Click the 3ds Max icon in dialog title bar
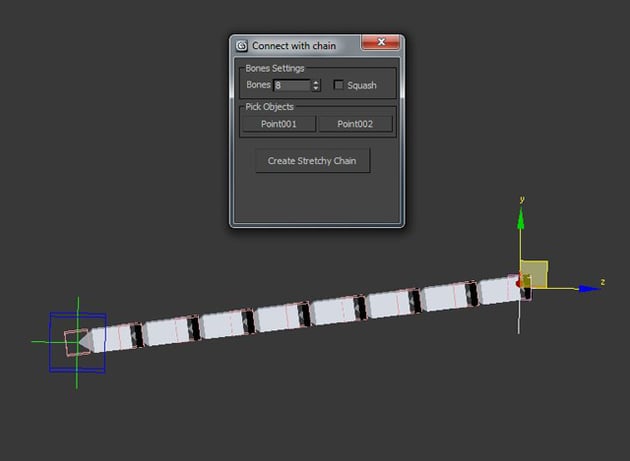Screen dimensions: 630x461 (241, 45)
